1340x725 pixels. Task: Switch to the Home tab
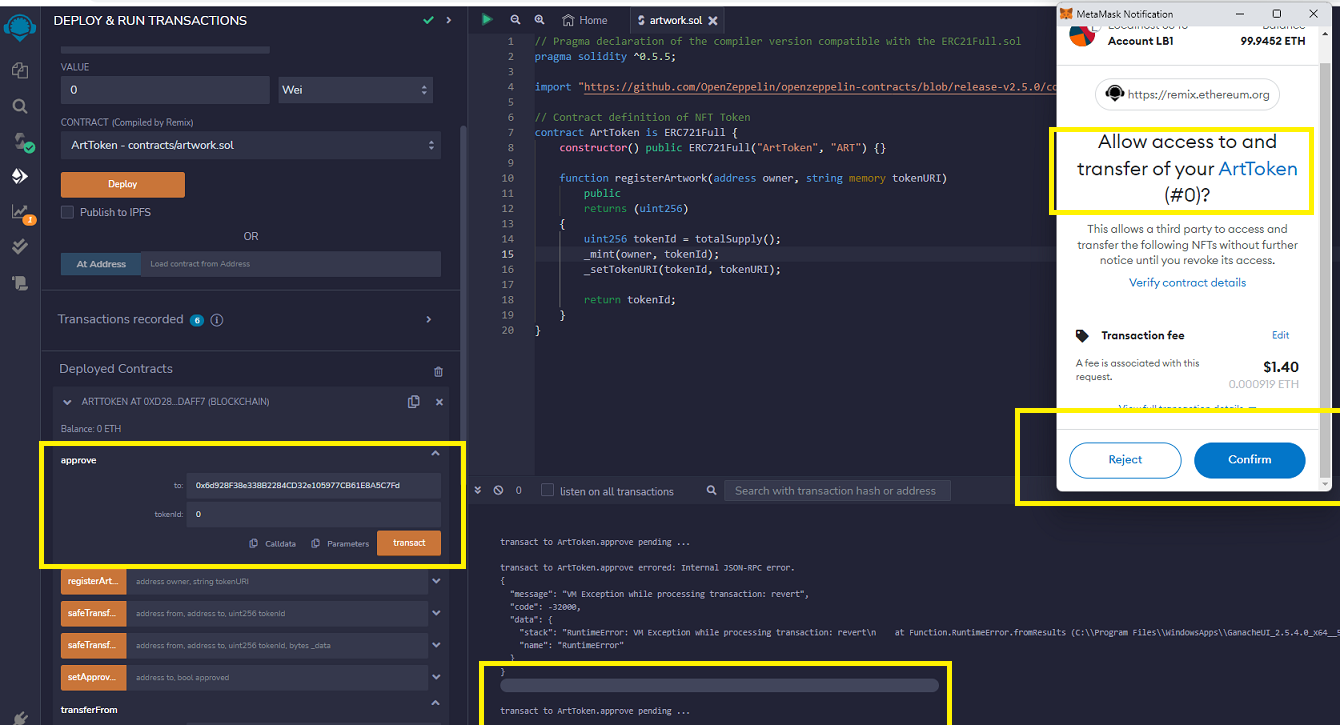tap(585, 20)
